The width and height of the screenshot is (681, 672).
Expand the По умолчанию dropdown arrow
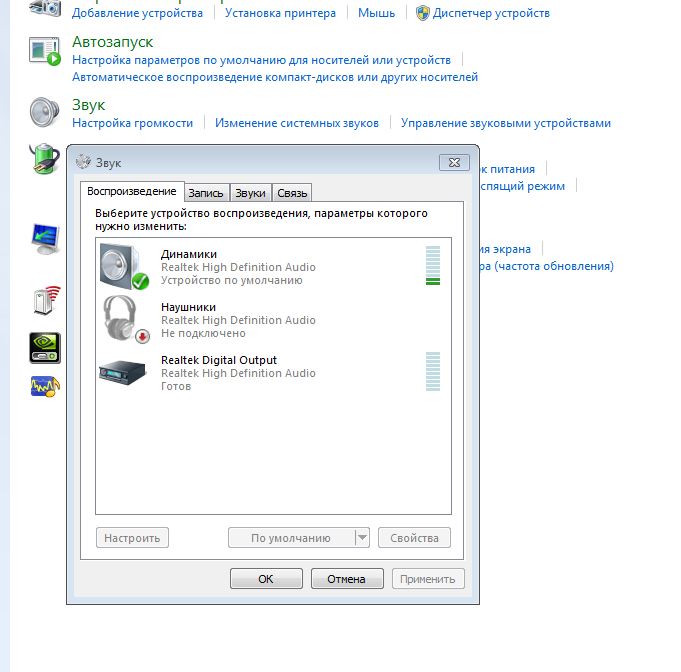(x=362, y=538)
